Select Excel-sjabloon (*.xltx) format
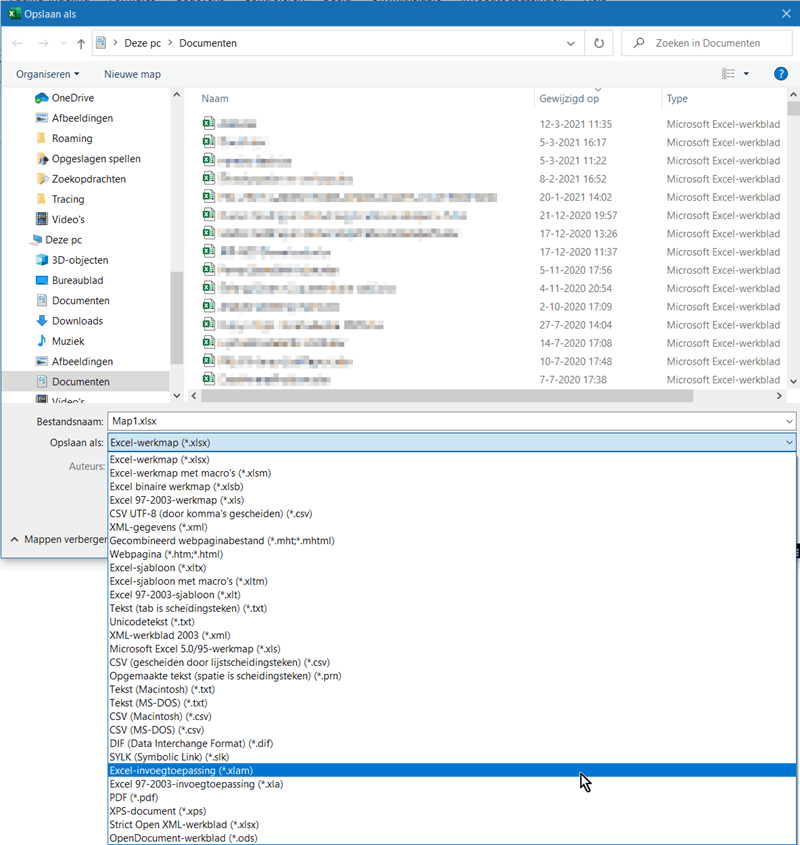 [157, 568]
